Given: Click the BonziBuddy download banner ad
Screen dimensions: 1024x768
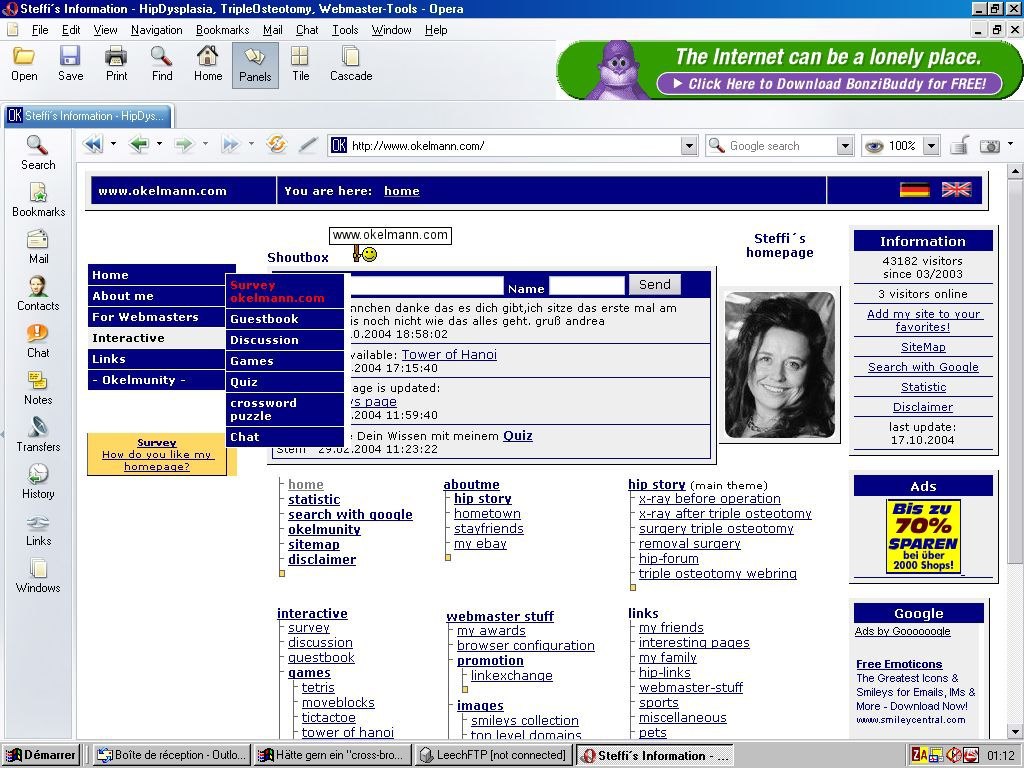Looking at the screenshot, I should coord(789,70).
